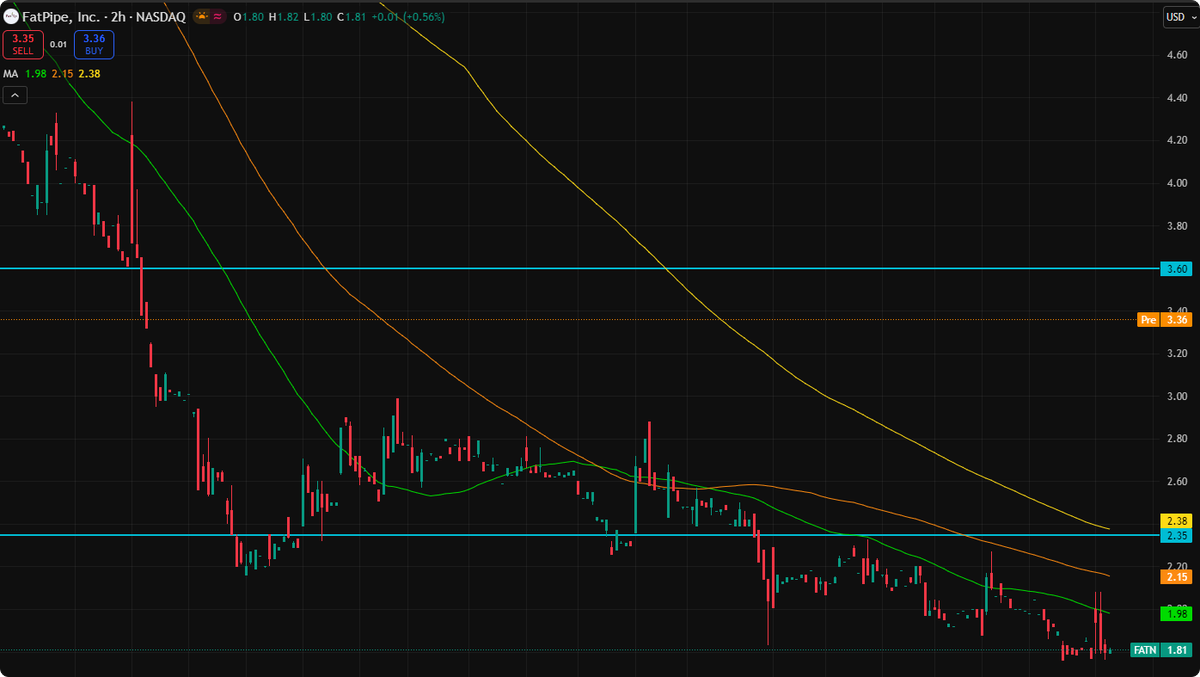This screenshot has width=1200, height=677.
Task: Click the 0.01 spread value
Action: 58,44
